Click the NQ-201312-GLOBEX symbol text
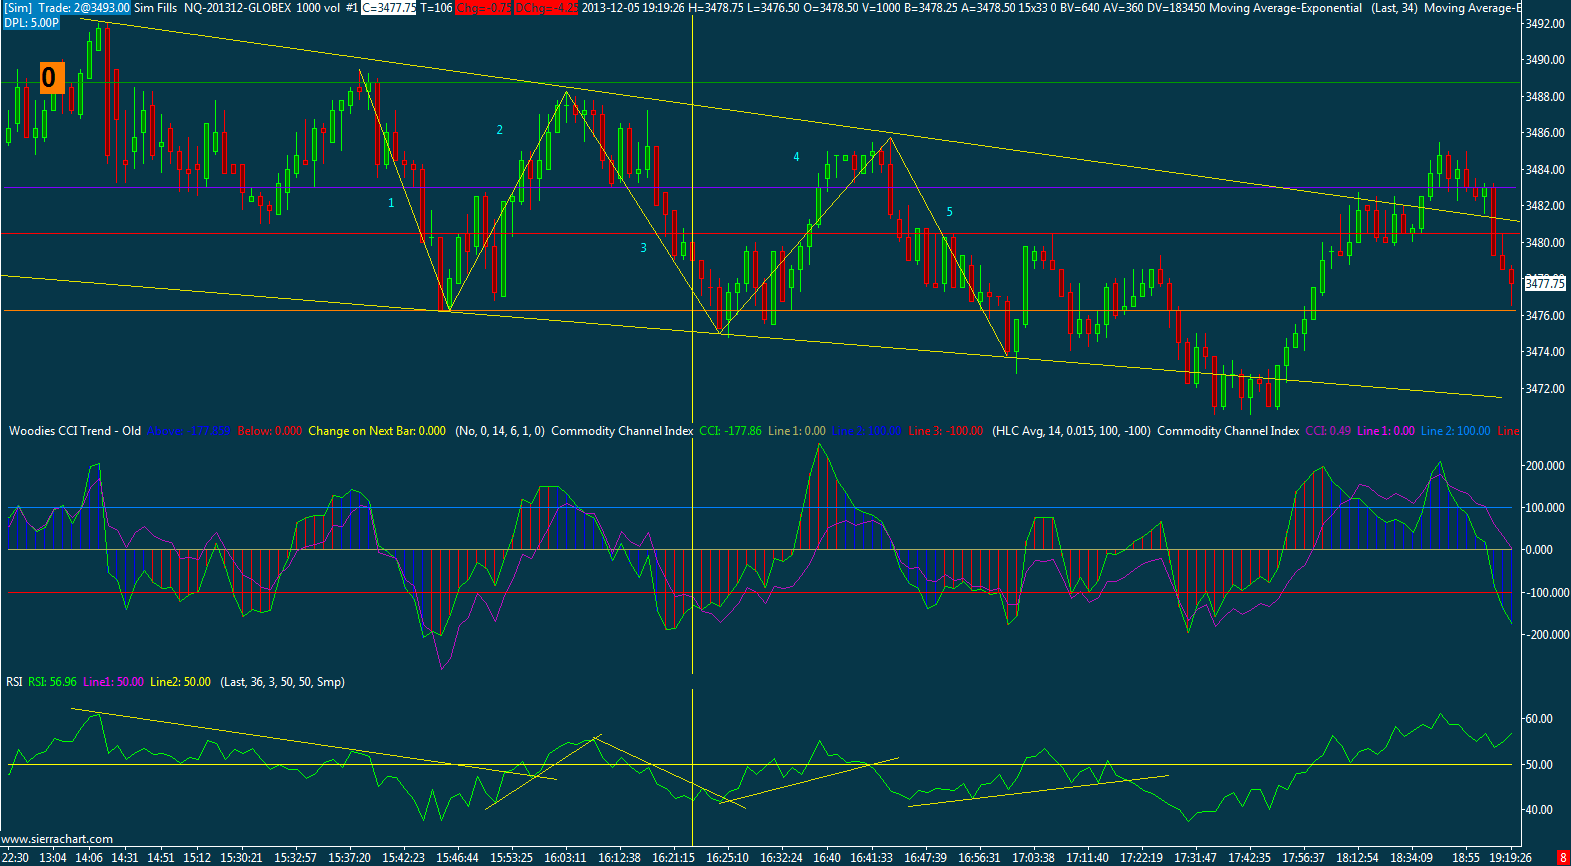 238,8
